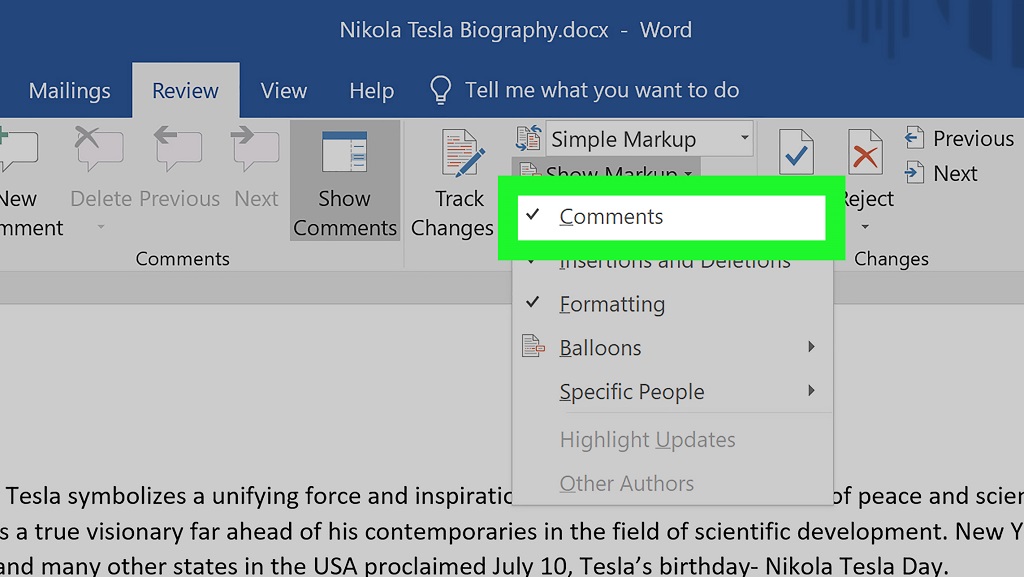Expand the Balloons submenu
The image size is (1024, 577).
600,348
